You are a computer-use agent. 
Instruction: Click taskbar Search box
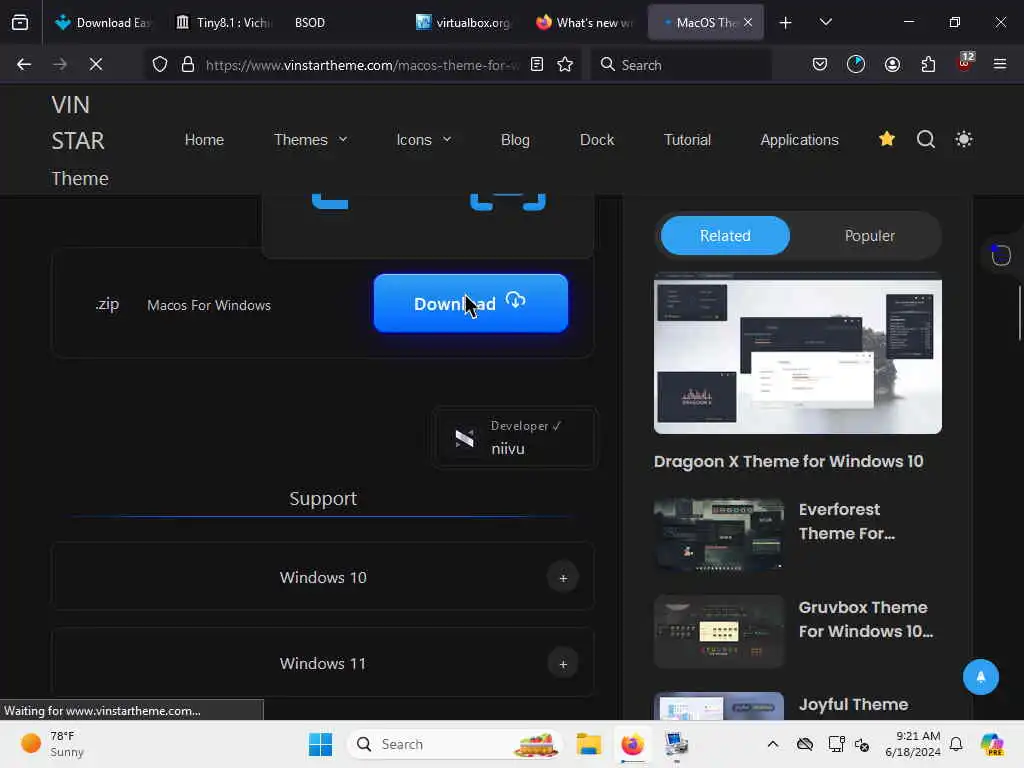(x=455, y=744)
